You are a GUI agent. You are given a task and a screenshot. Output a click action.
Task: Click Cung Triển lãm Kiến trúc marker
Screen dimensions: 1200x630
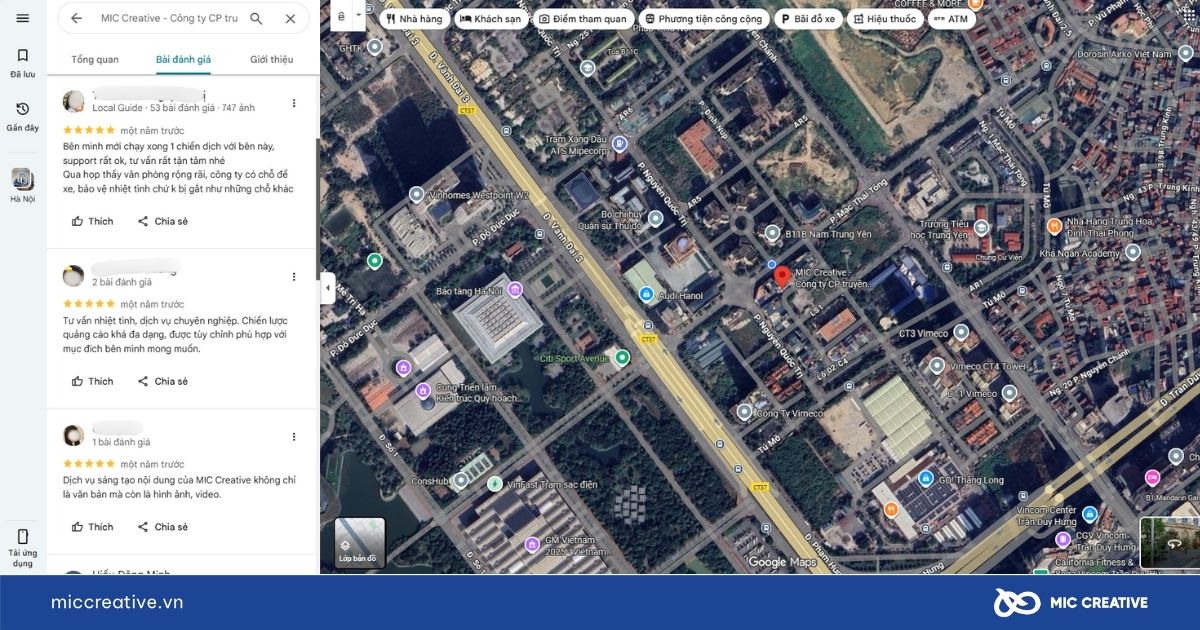point(423,390)
